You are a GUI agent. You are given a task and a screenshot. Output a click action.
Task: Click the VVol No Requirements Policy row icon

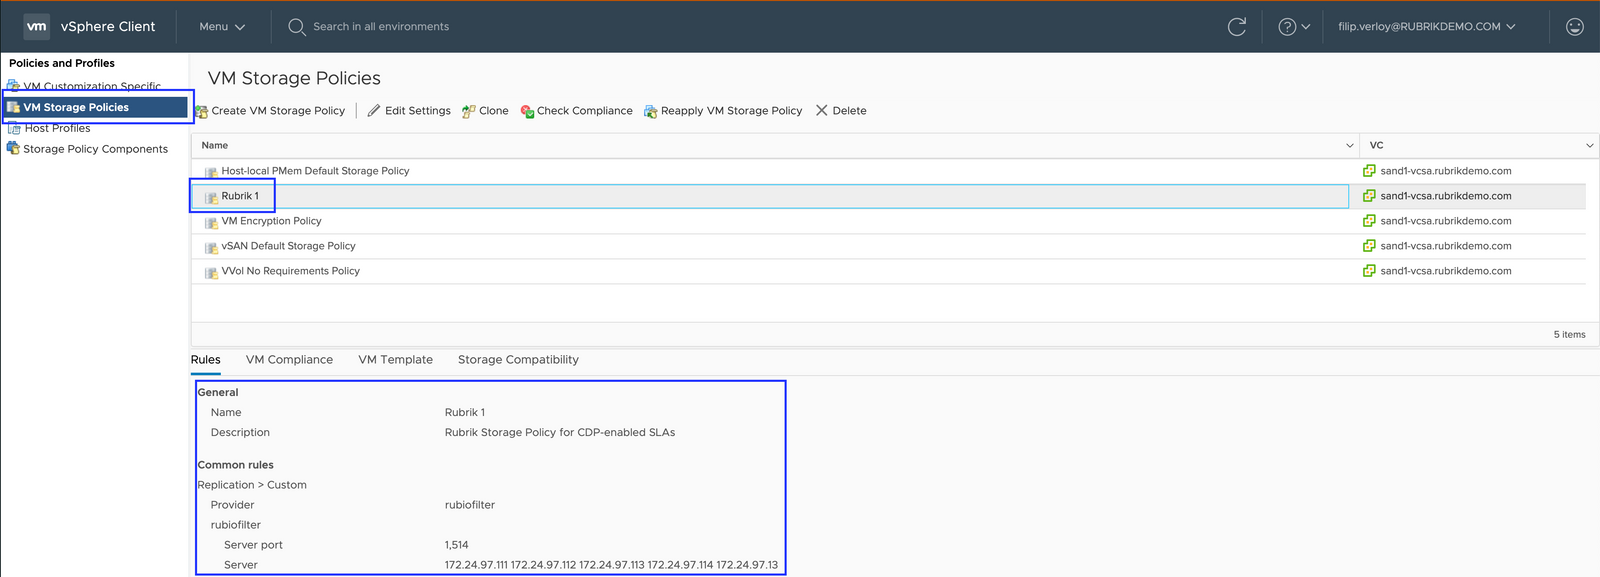tap(211, 272)
